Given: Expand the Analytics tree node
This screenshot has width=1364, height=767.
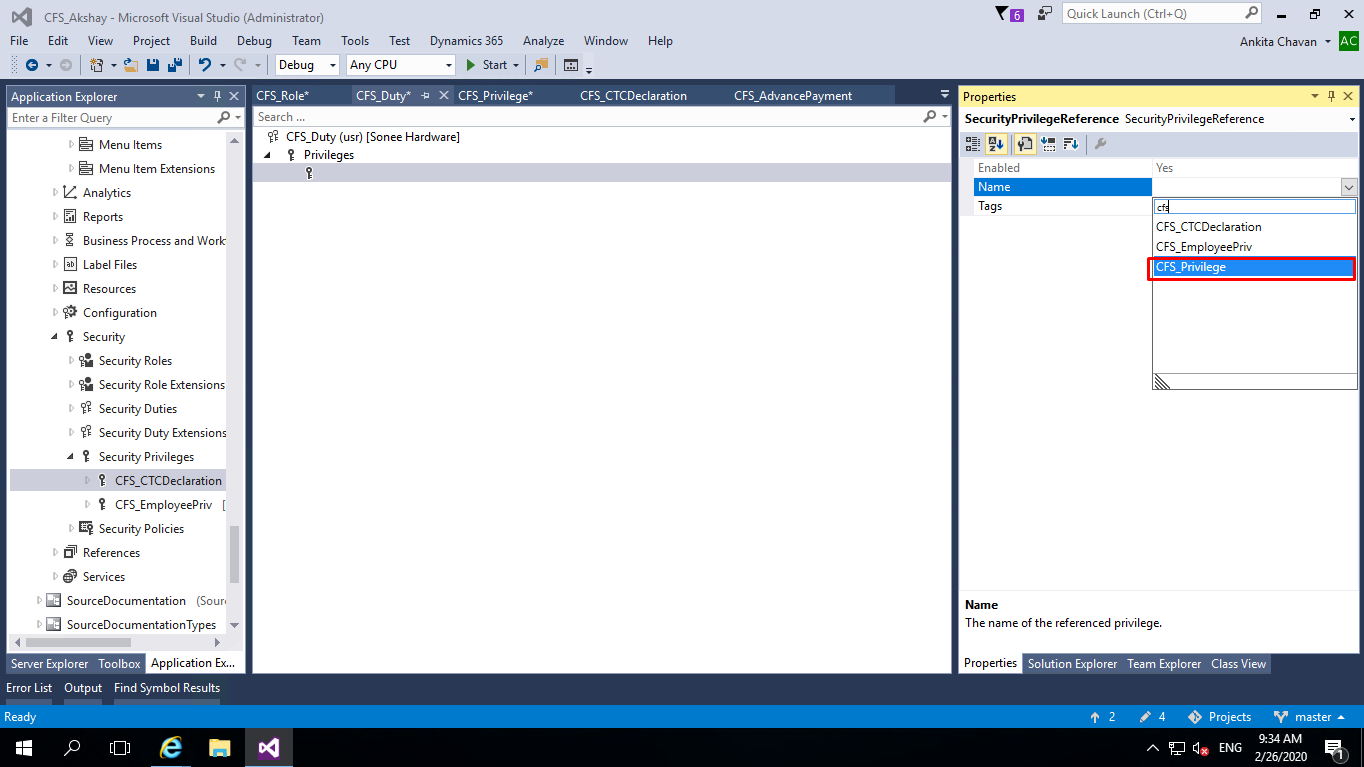Looking at the screenshot, I should coord(55,193).
